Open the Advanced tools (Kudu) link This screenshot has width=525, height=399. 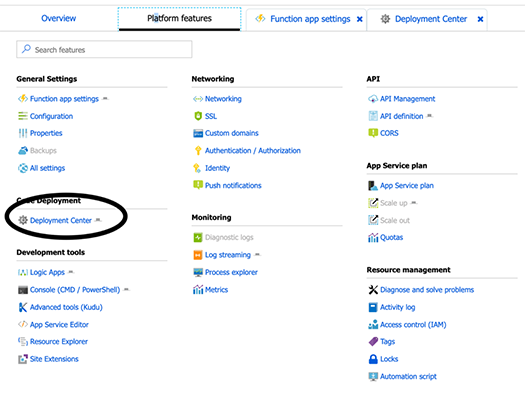[x=66, y=307]
